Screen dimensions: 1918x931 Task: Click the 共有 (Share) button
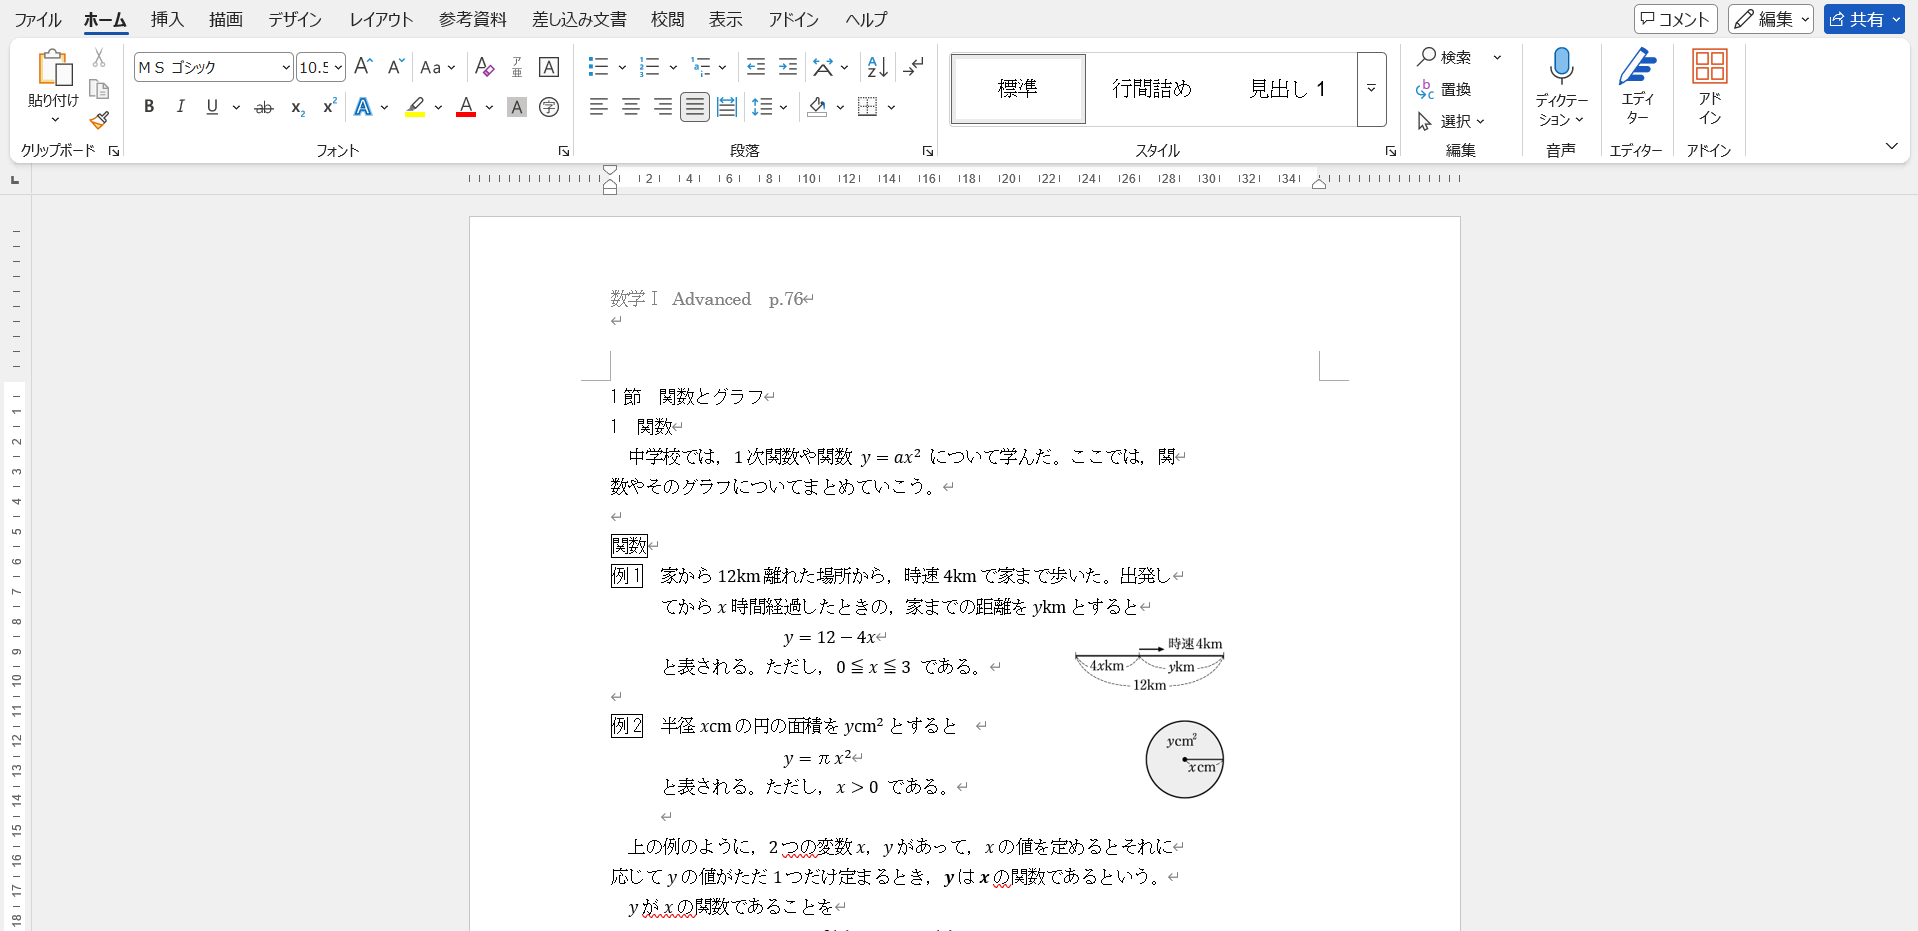pyautogui.click(x=1856, y=19)
